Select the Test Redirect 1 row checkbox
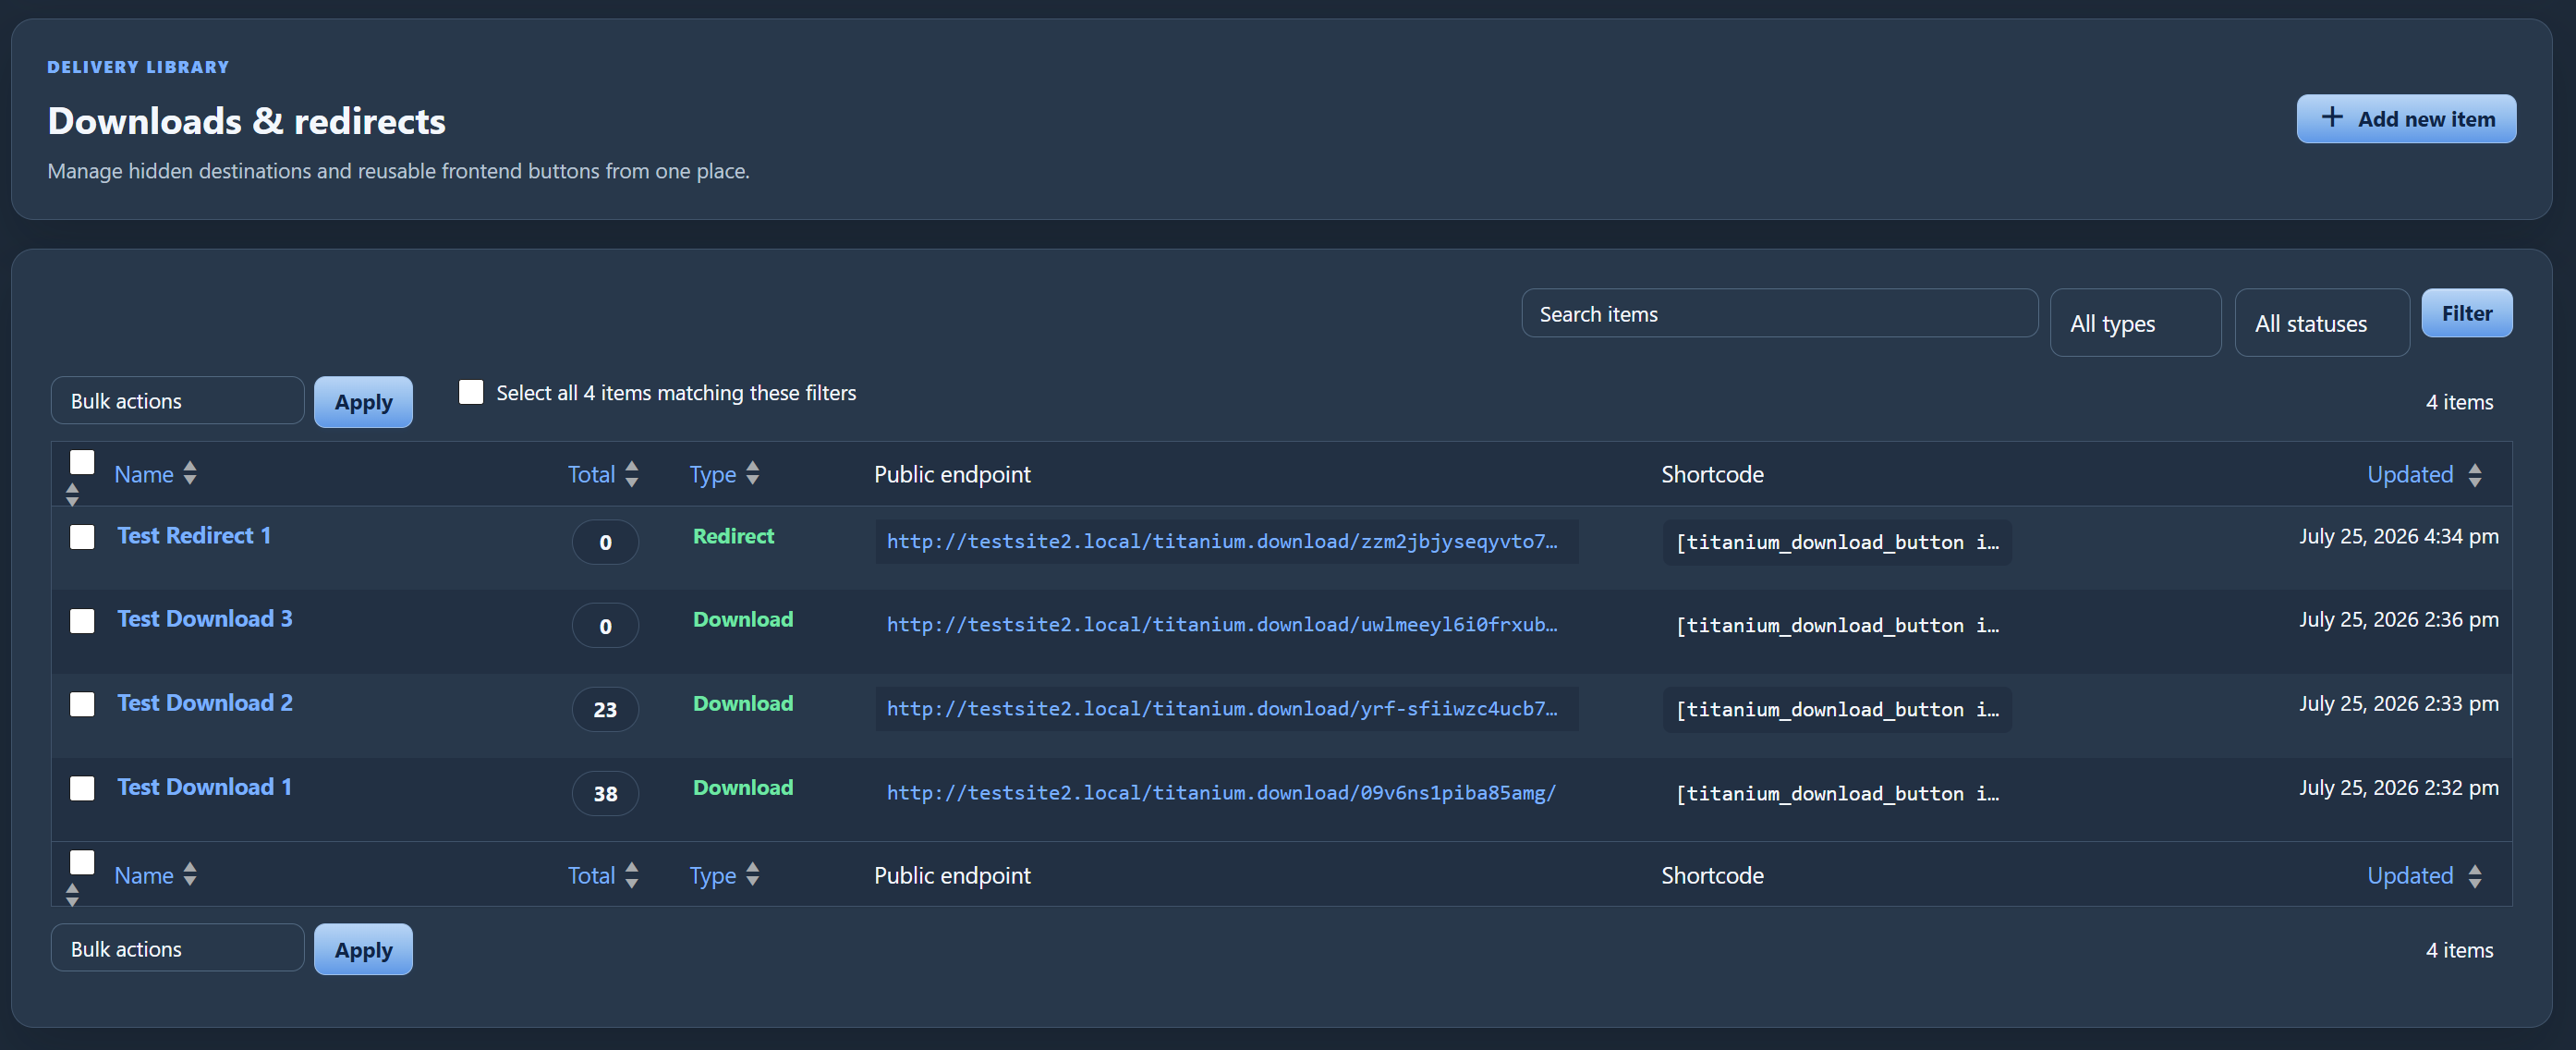This screenshot has width=2576, height=1050. 82,537
